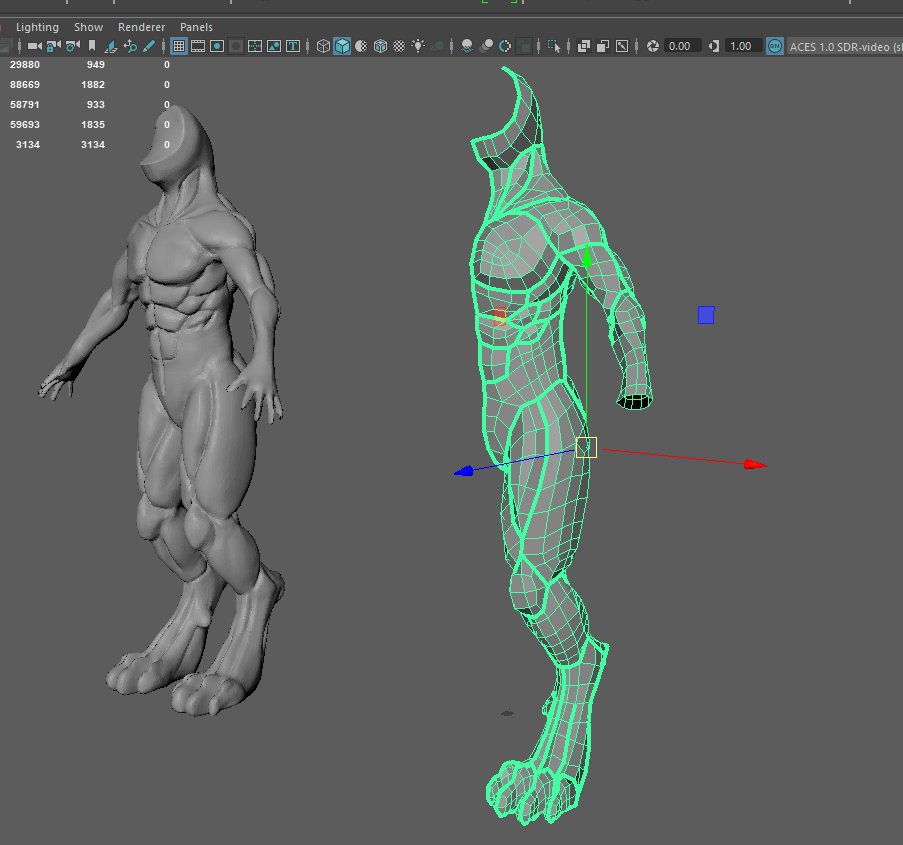Click HUD value 58791
This screenshot has height=845, width=903.
click(25, 105)
